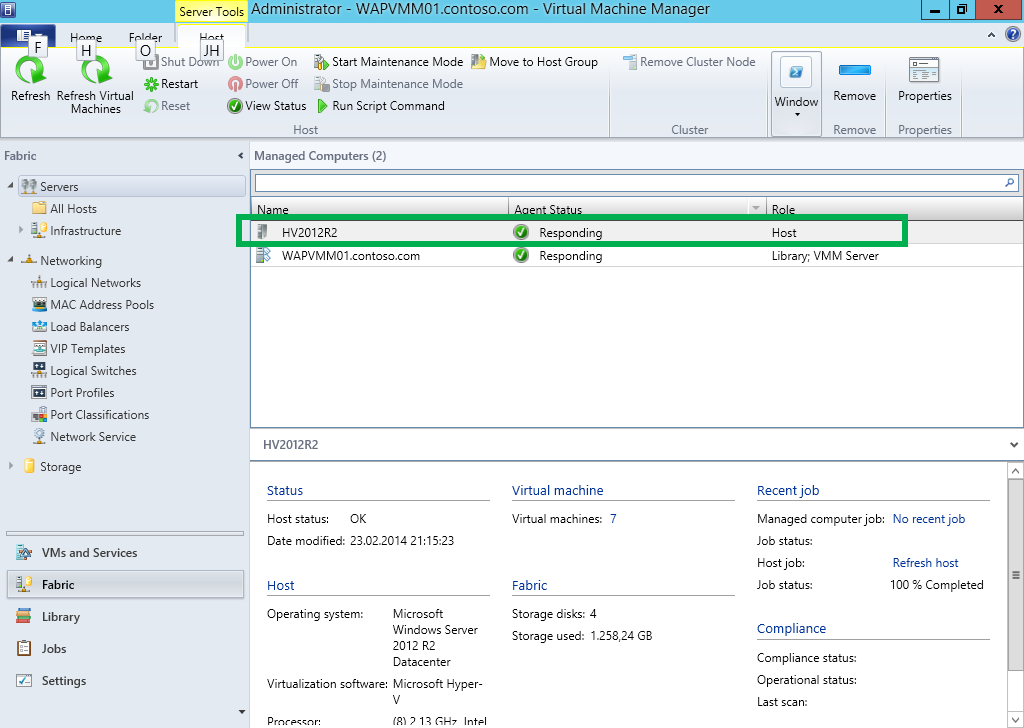
Task: Open Network Service node
Action: 84,437
